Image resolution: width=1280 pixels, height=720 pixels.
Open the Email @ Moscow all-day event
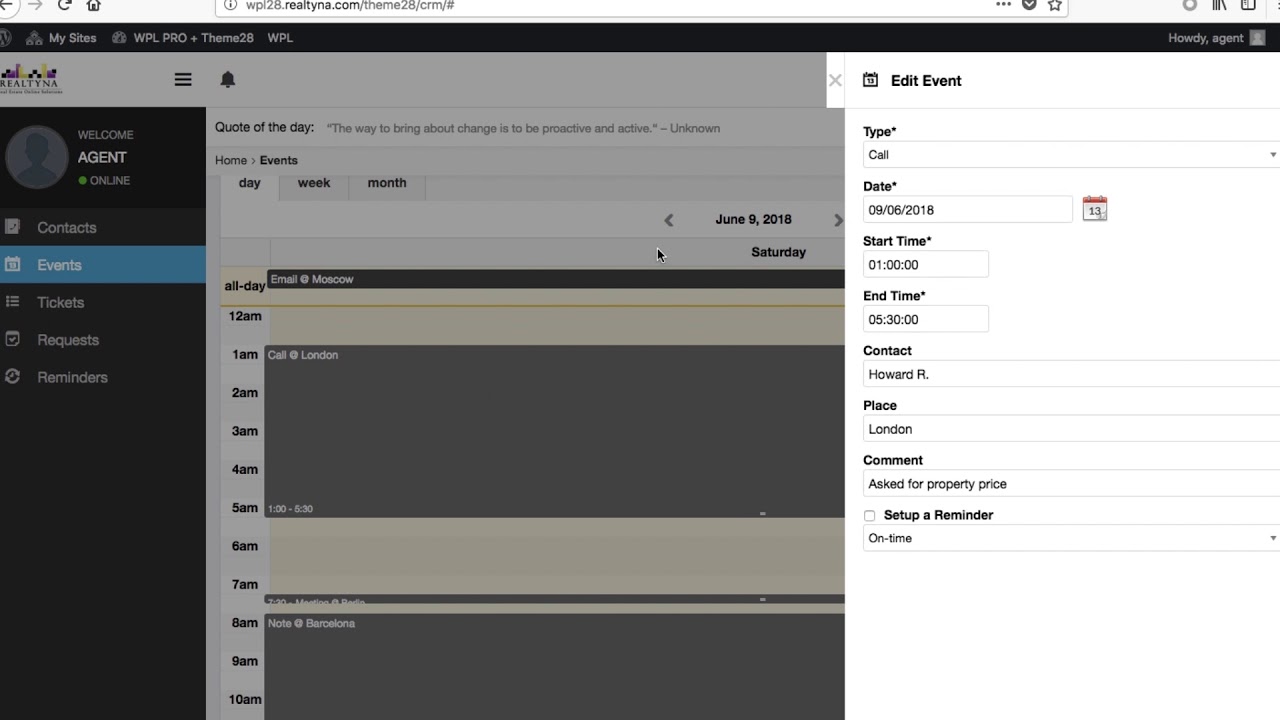pyautogui.click(x=556, y=279)
